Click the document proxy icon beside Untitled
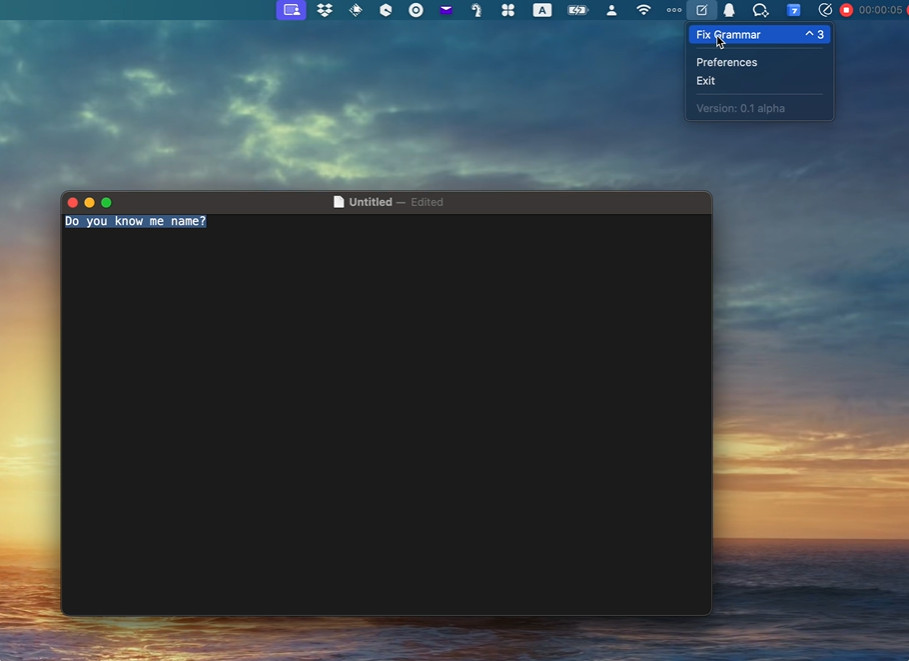Viewport: 909px width, 661px height. pos(339,202)
